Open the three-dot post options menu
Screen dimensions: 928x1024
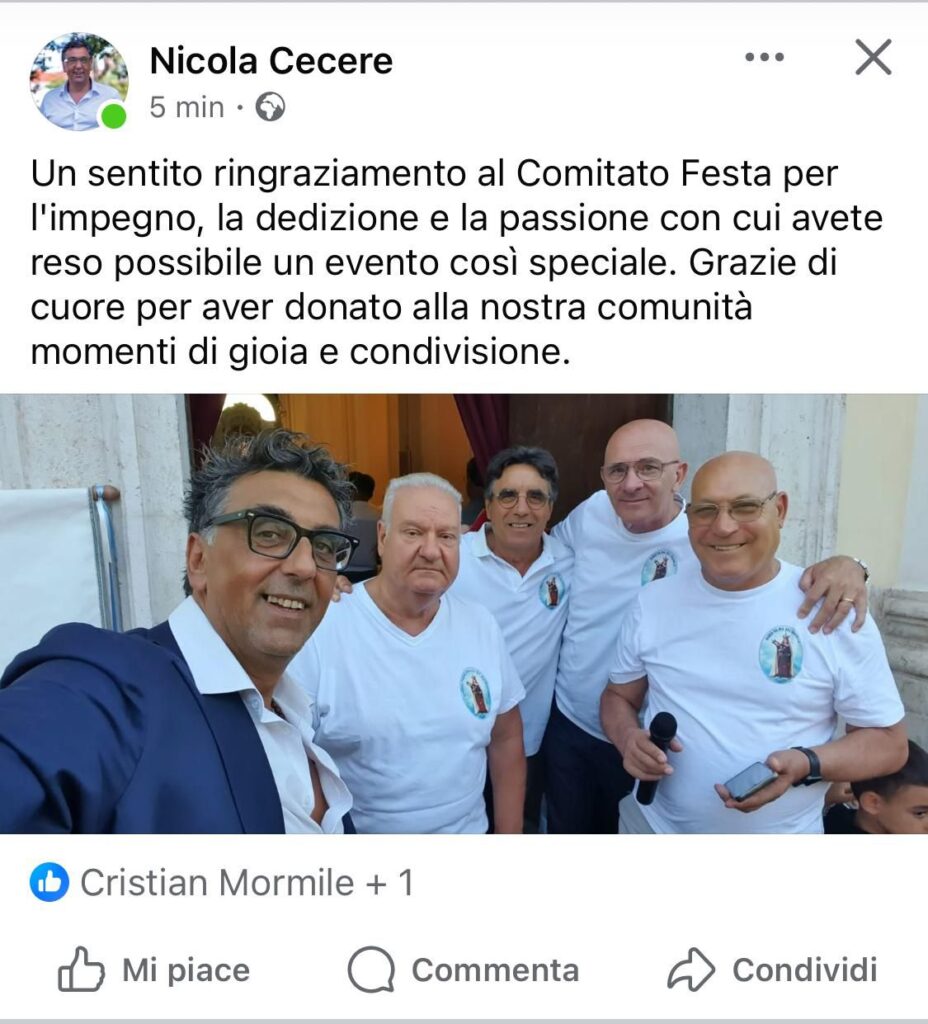point(765,57)
